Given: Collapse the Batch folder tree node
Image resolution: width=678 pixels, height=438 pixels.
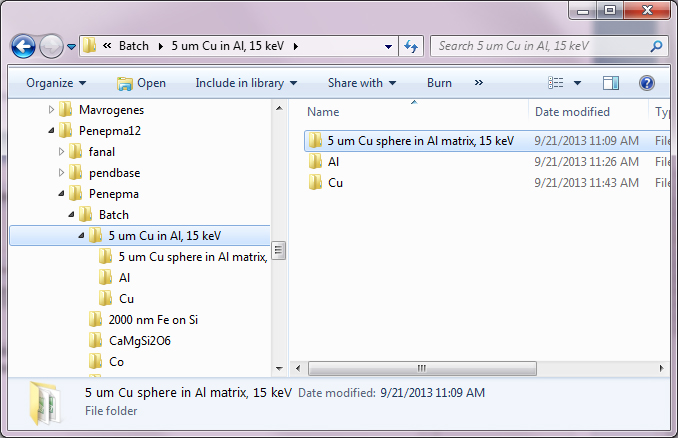Looking at the screenshot, I should (72, 215).
